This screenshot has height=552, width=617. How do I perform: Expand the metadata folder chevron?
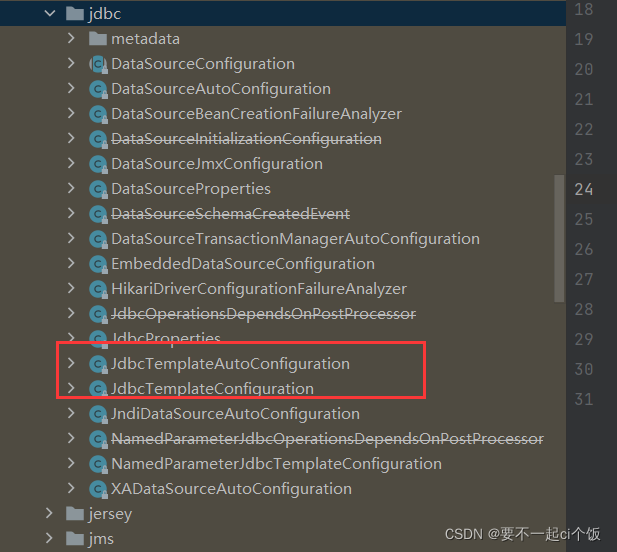71,38
